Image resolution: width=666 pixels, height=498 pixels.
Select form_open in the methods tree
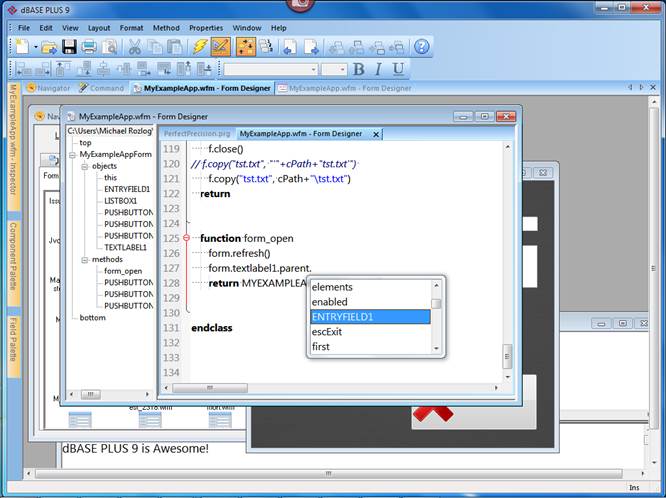(123, 270)
